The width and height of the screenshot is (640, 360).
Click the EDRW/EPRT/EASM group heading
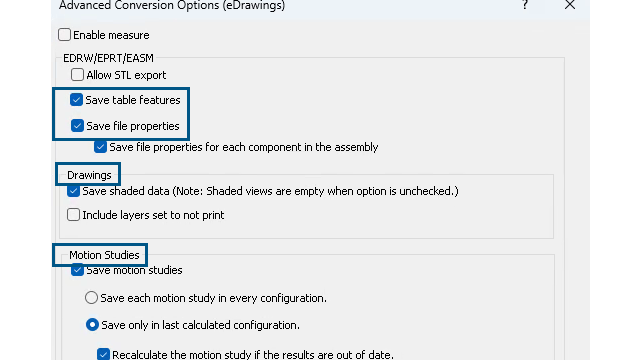tap(108, 58)
